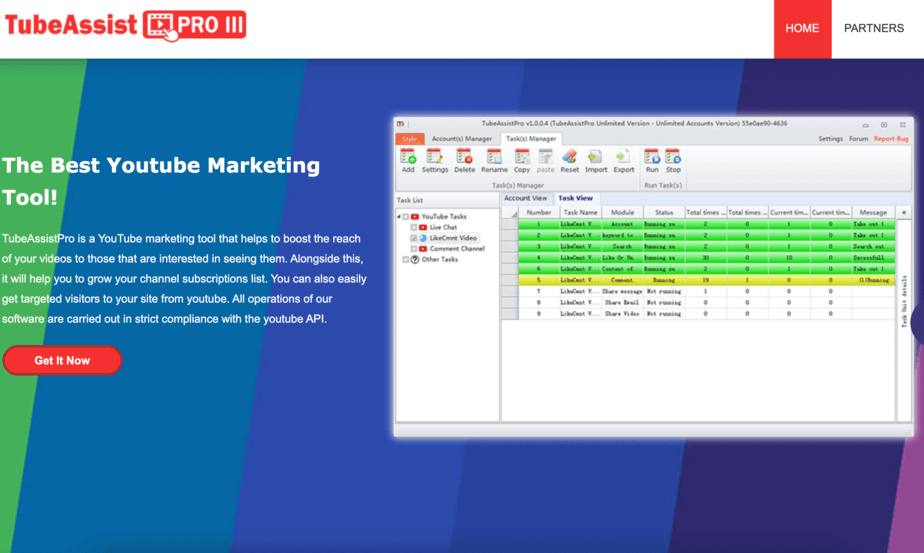Sort by the Status column header

pyautogui.click(x=664, y=212)
